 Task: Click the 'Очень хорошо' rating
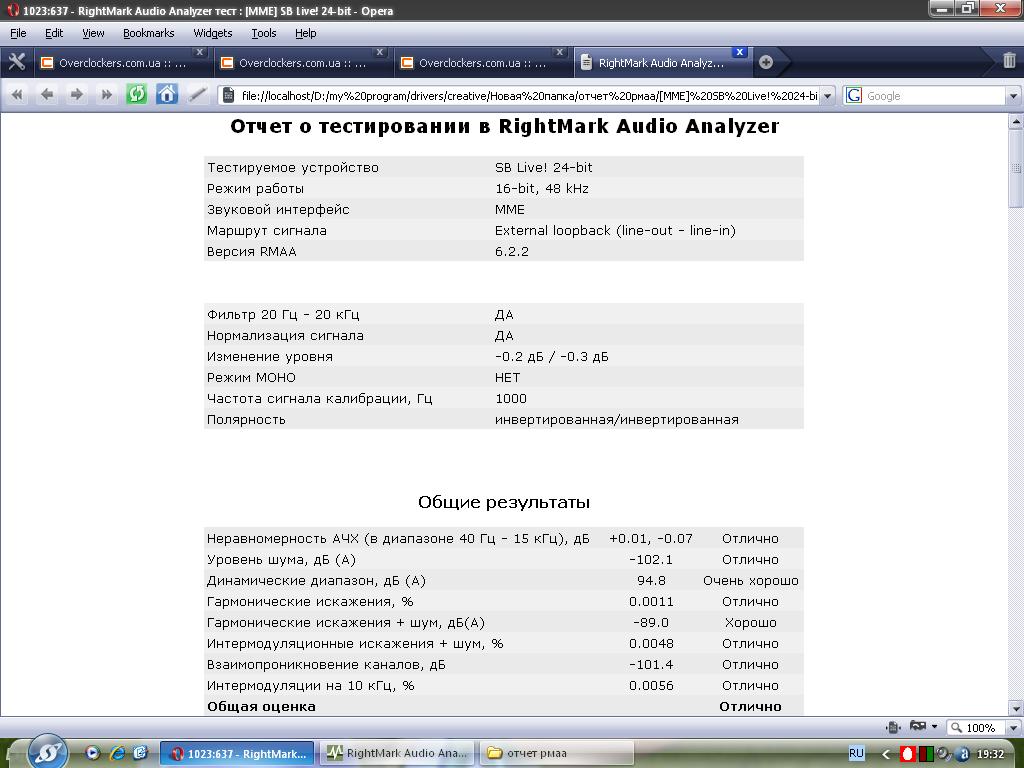[x=750, y=581]
